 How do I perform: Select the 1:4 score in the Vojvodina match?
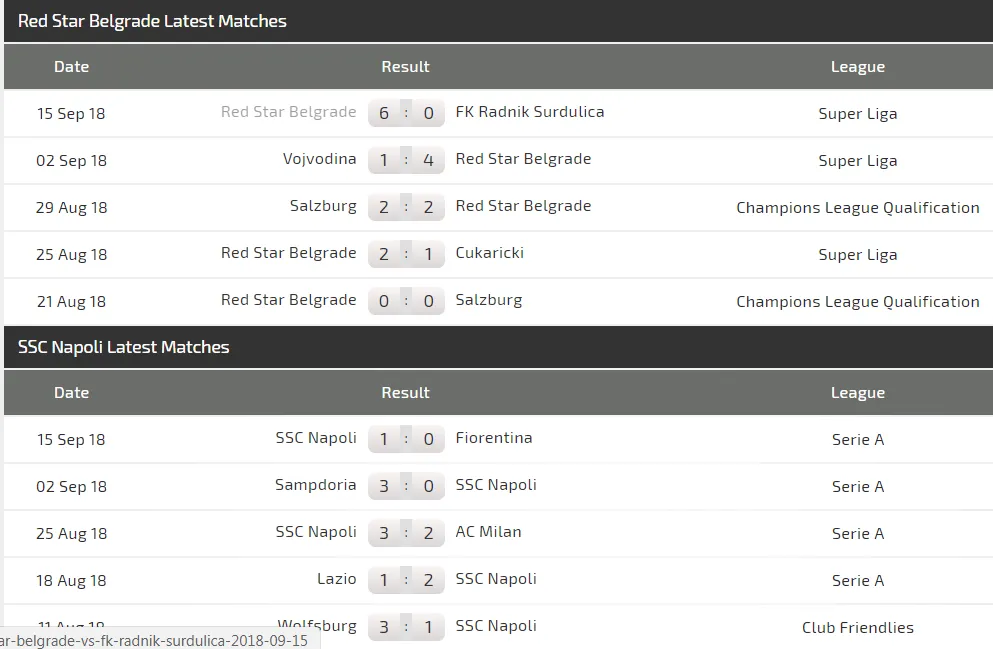click(406, 160)
